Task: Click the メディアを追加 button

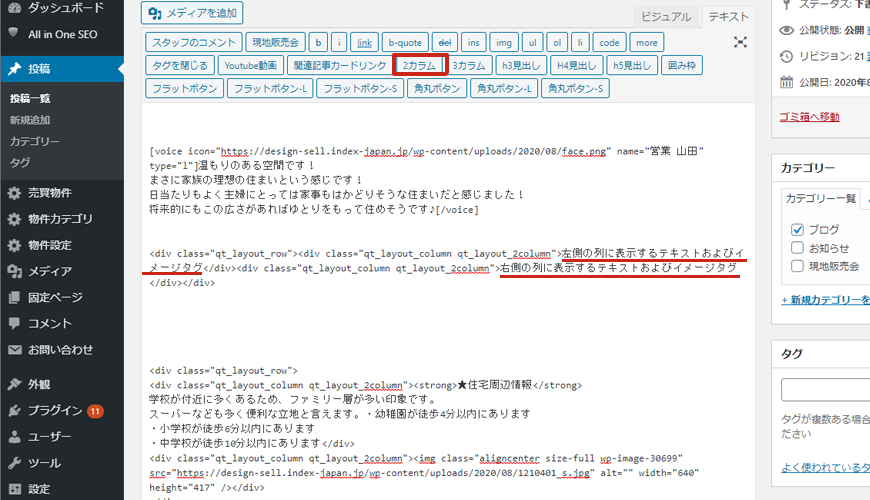Action: pyautogui.click(x=193, y=13)
